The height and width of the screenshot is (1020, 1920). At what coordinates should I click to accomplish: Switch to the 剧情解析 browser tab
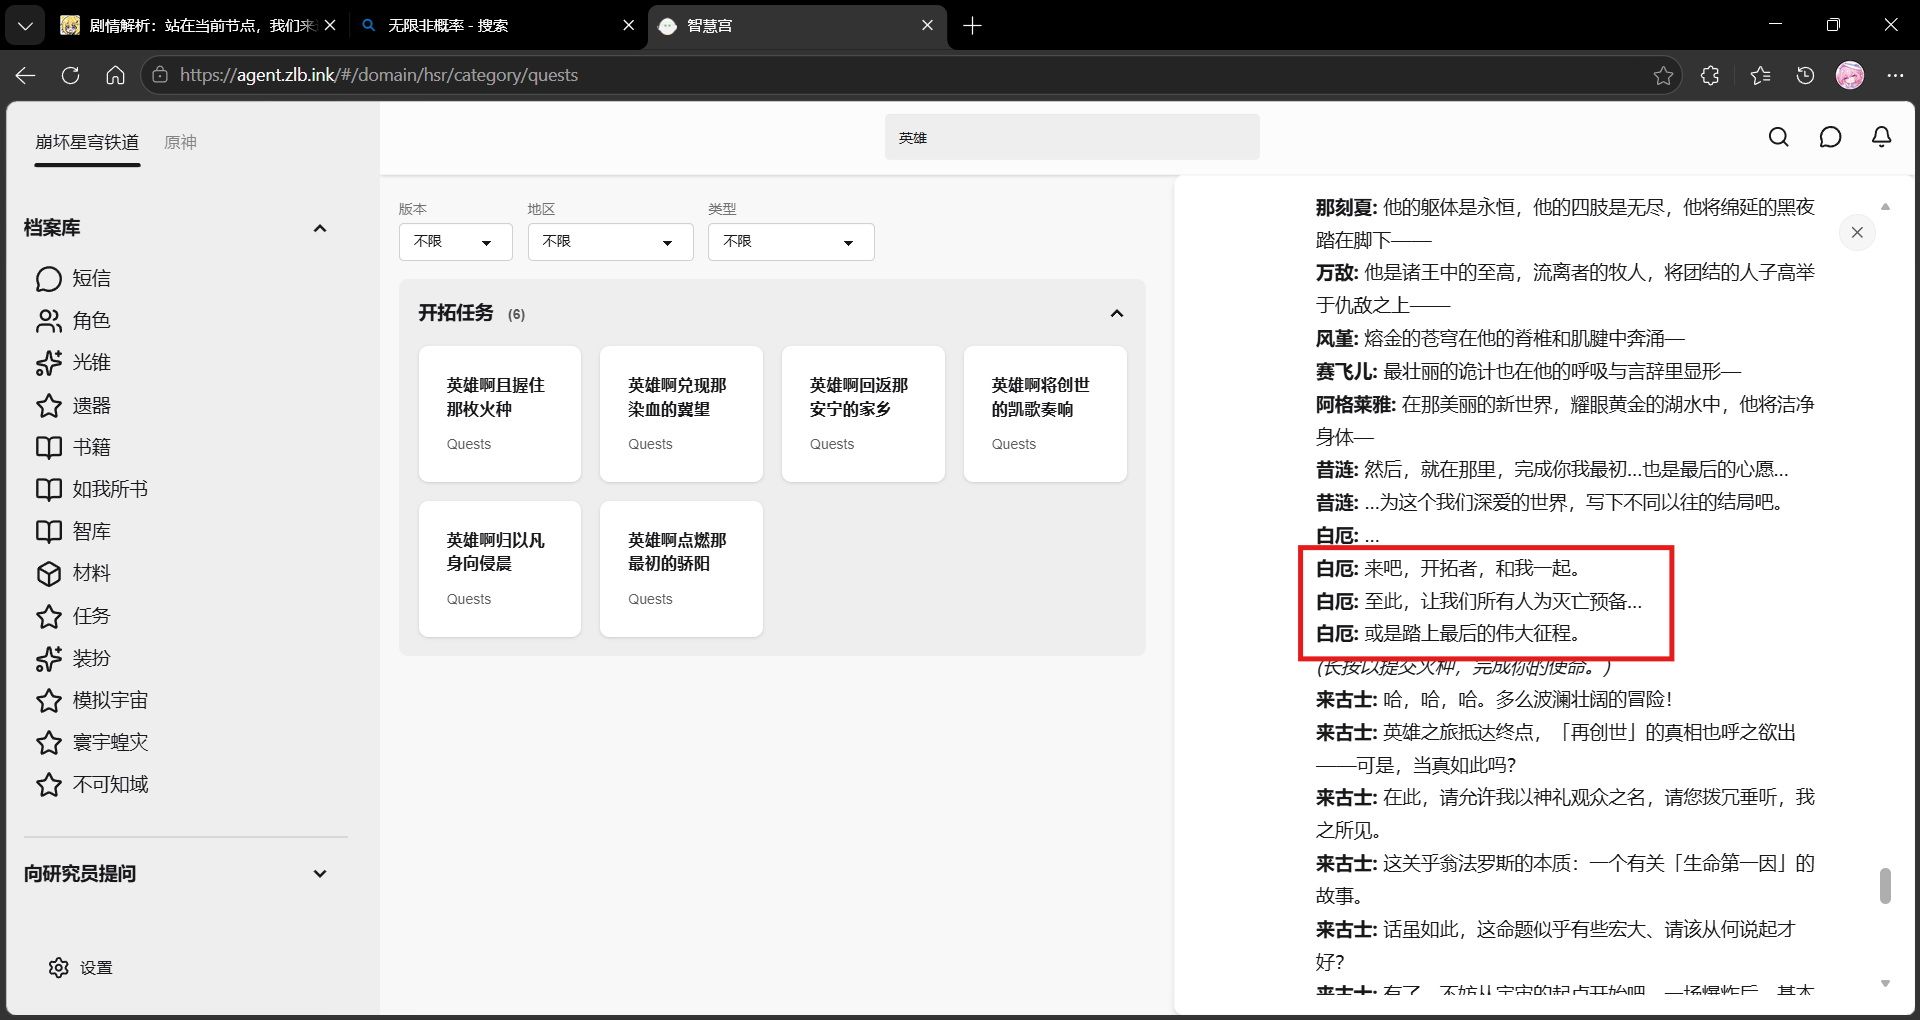pyautogui.click(x=199, y=25)
